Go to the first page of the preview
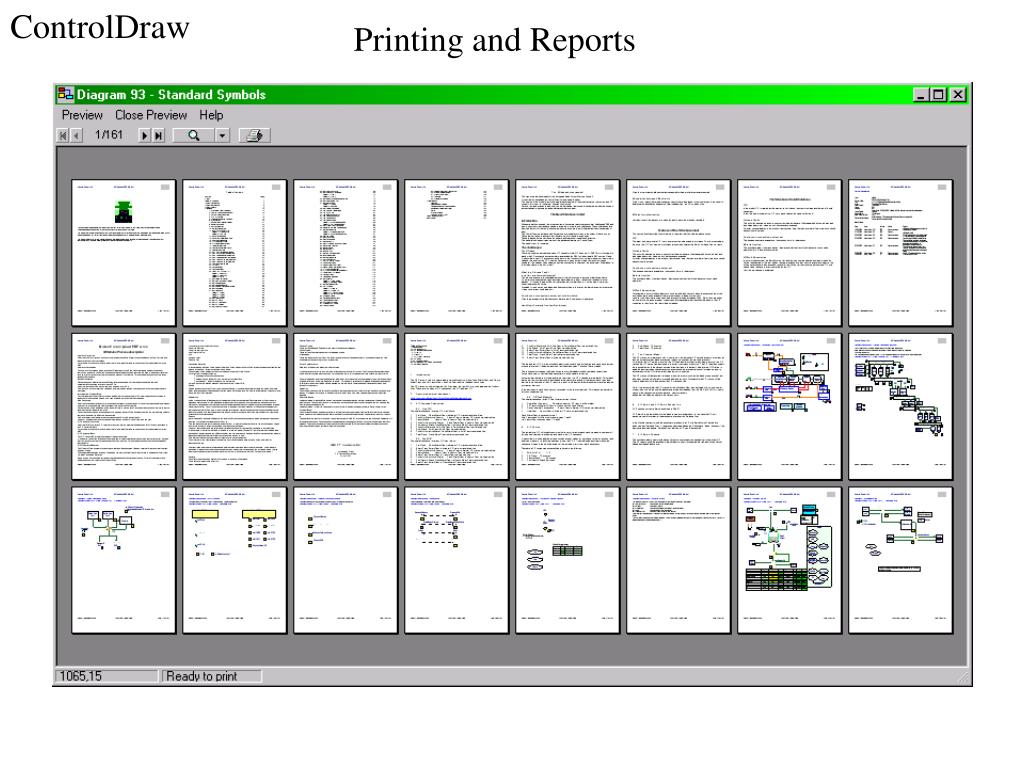Image resolution: width=1024 pixels, height=768 pixels. (63, 135)
